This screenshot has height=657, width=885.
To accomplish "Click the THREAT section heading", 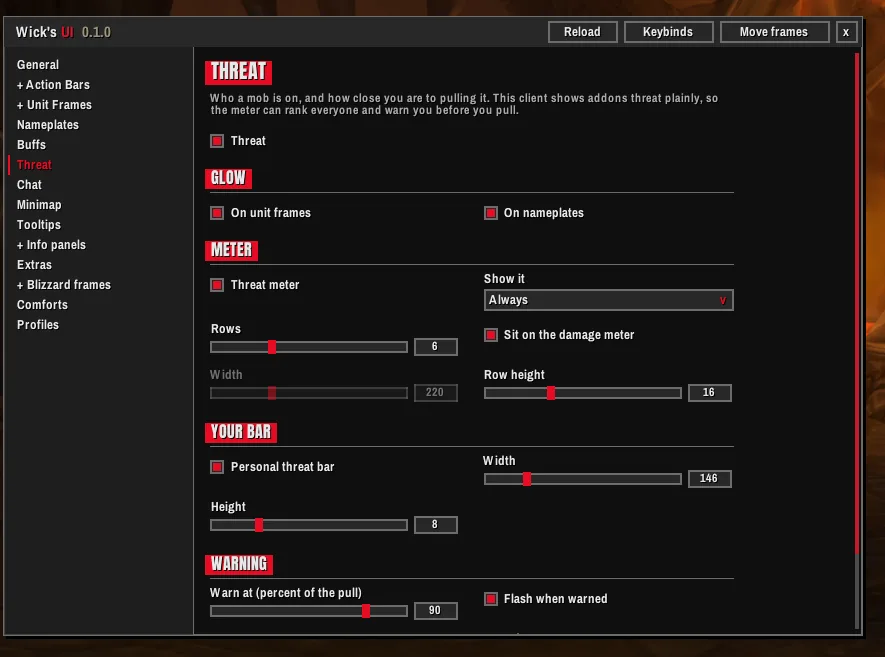I will pyautogui.click(x=238, y=72).
